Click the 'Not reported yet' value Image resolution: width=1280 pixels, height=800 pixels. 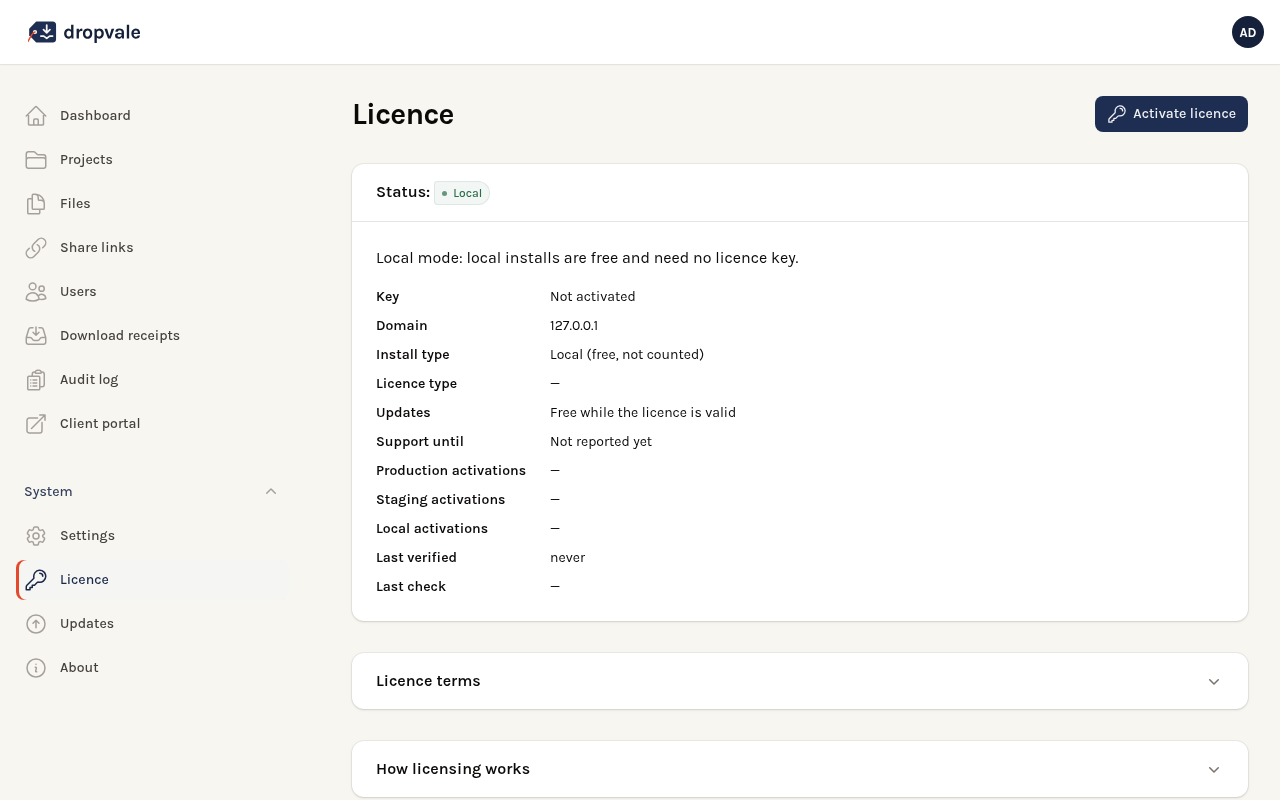pos(601,442)
